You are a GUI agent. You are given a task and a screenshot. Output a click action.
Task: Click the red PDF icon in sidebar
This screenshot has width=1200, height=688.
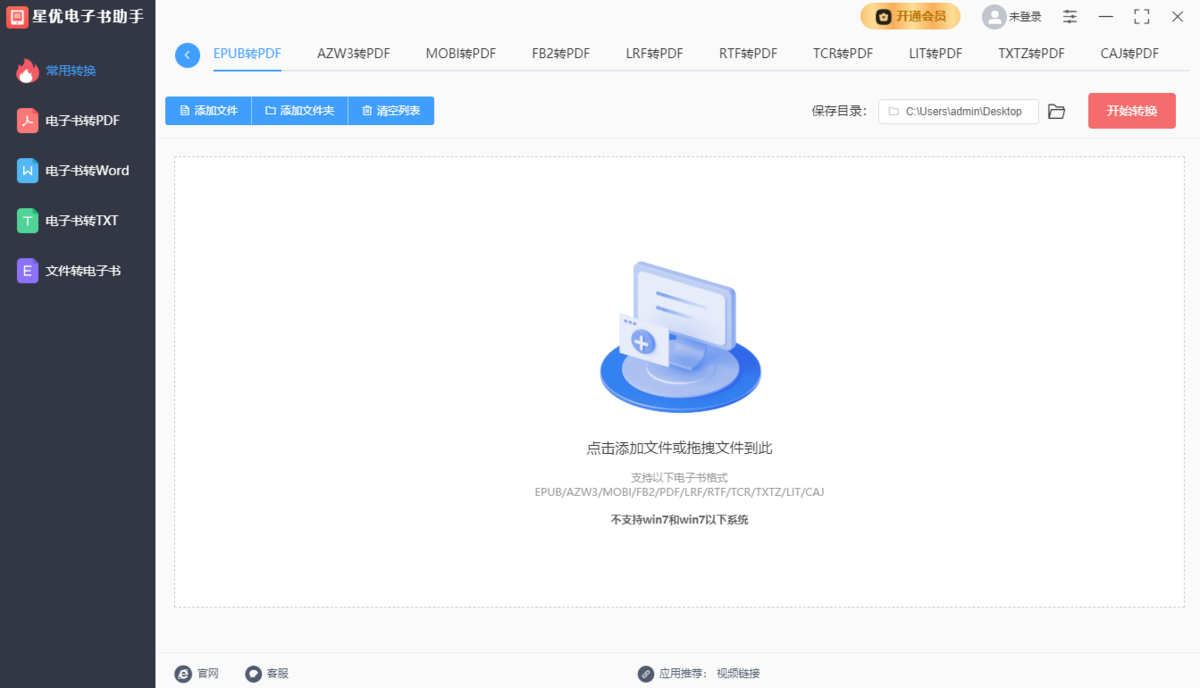[28, 120]
